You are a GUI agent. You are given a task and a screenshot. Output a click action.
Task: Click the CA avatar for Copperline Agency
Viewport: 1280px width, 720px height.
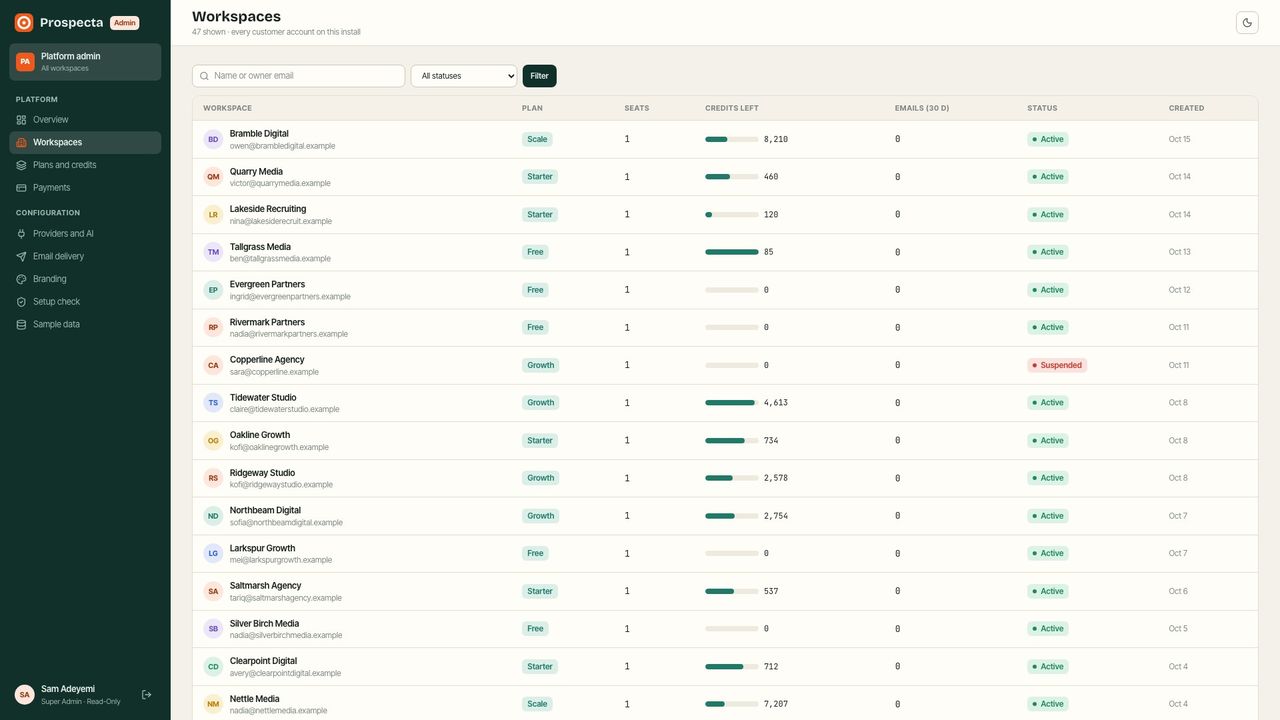coord(213,366)
